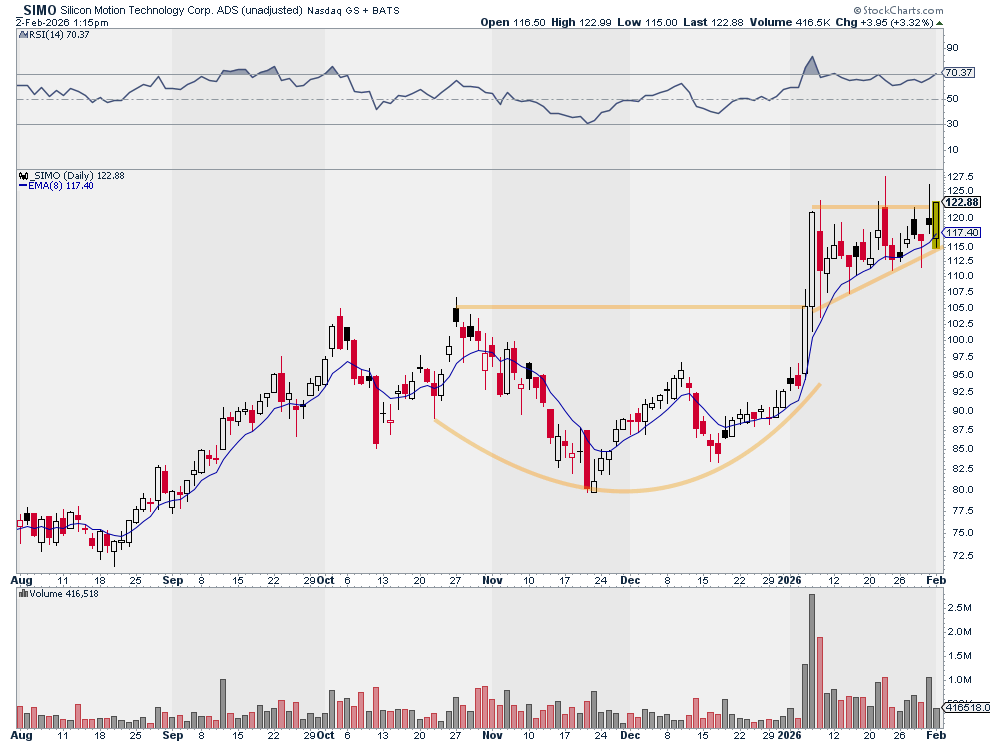
Task: Click the Volume 416,518 panel label
Action: (64, 594)
